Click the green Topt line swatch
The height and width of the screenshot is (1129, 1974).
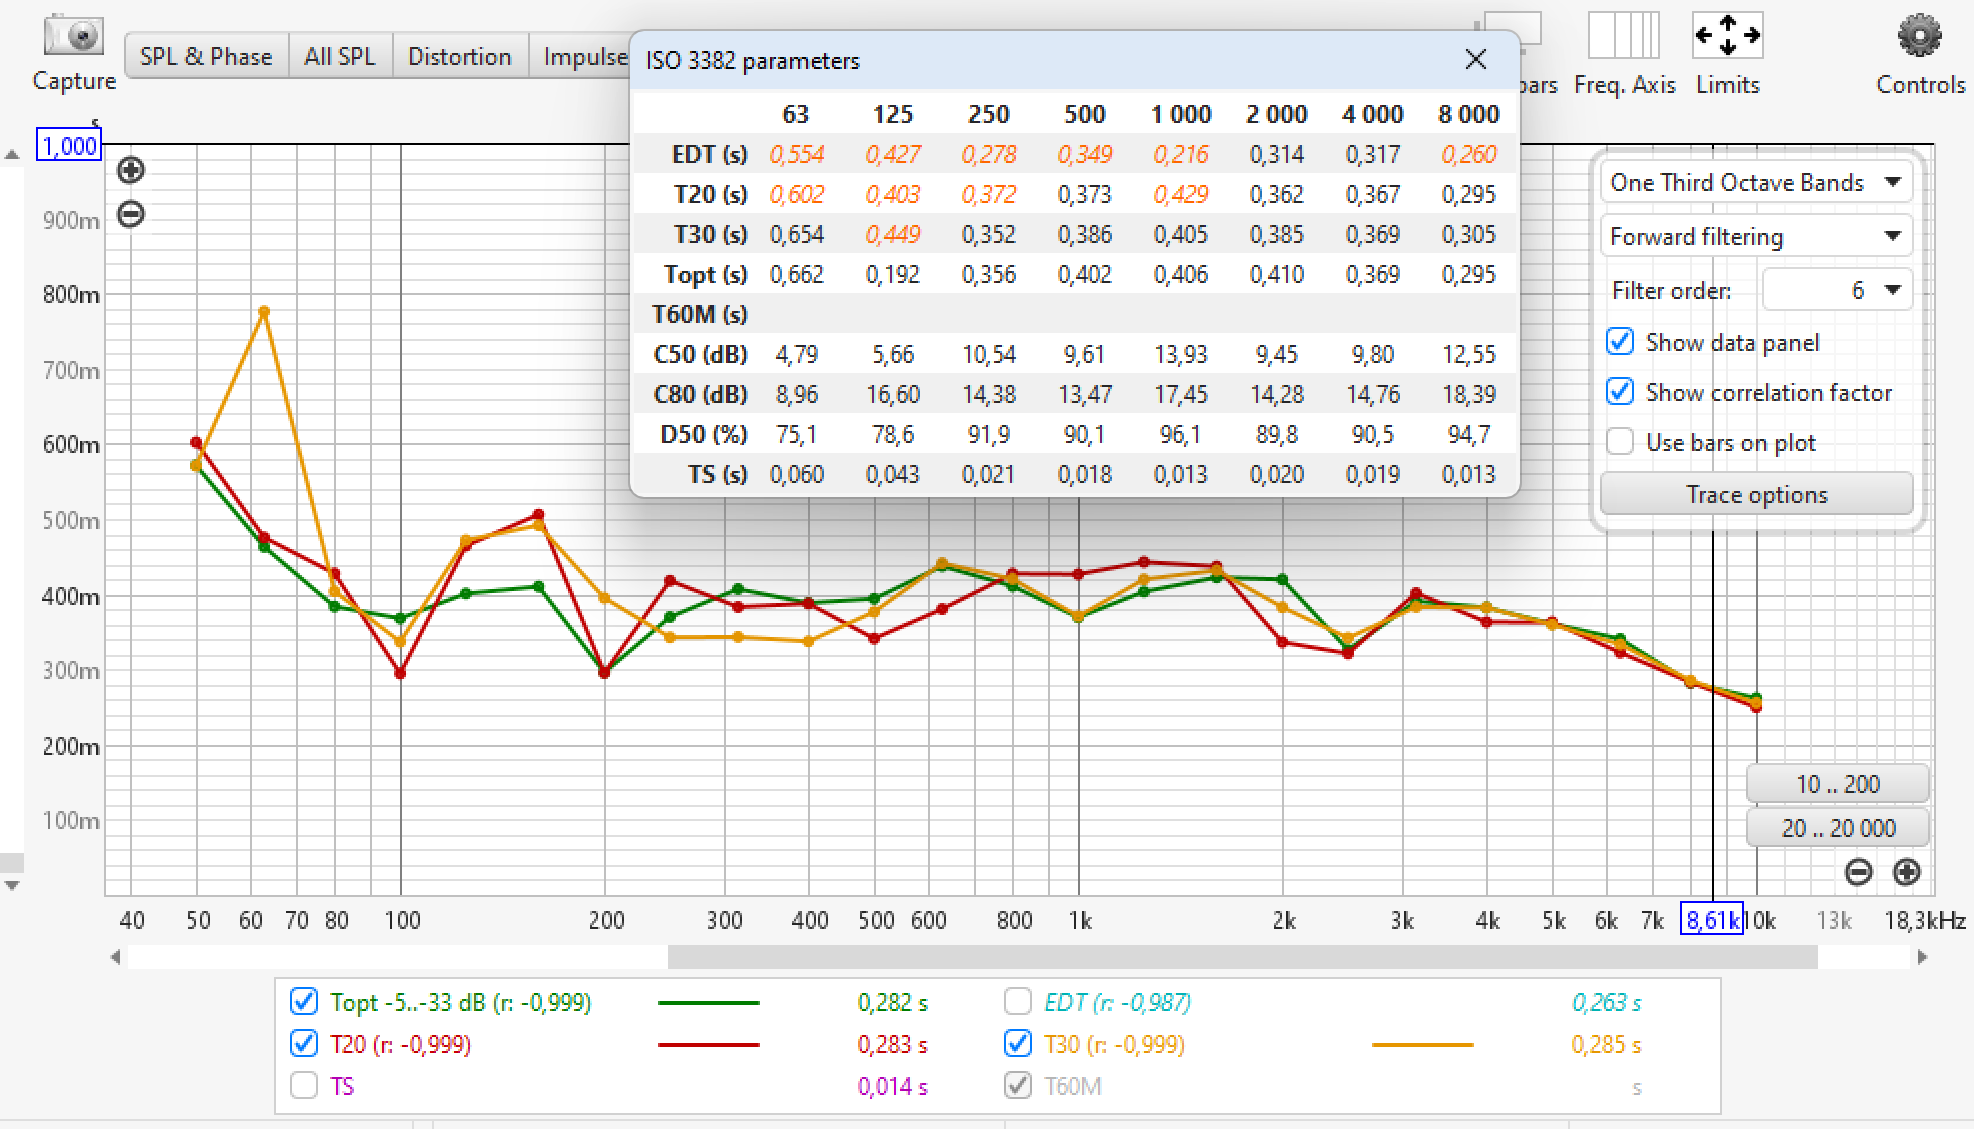point(708,1002)
